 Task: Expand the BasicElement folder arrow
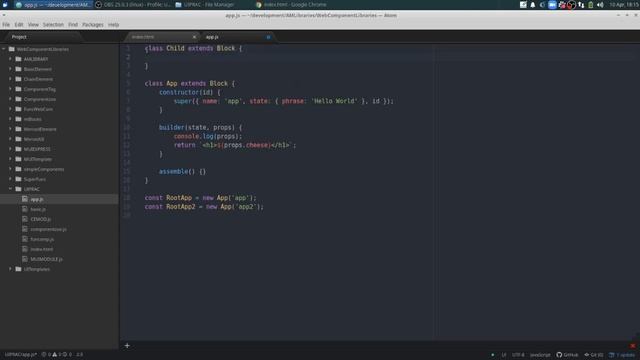[x=10, y=69]
